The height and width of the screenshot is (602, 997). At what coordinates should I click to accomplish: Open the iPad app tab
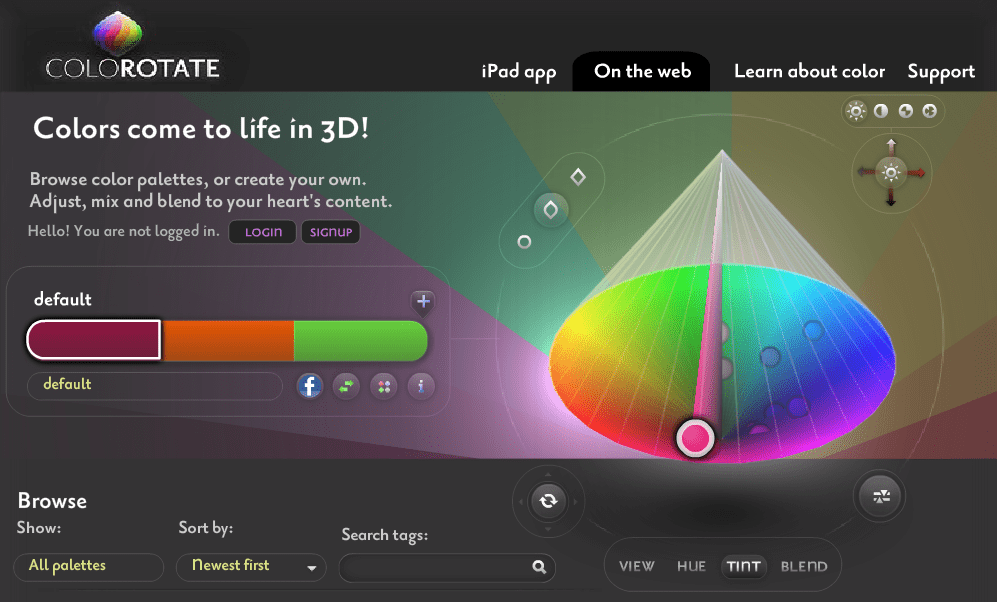tap(519, 71)
